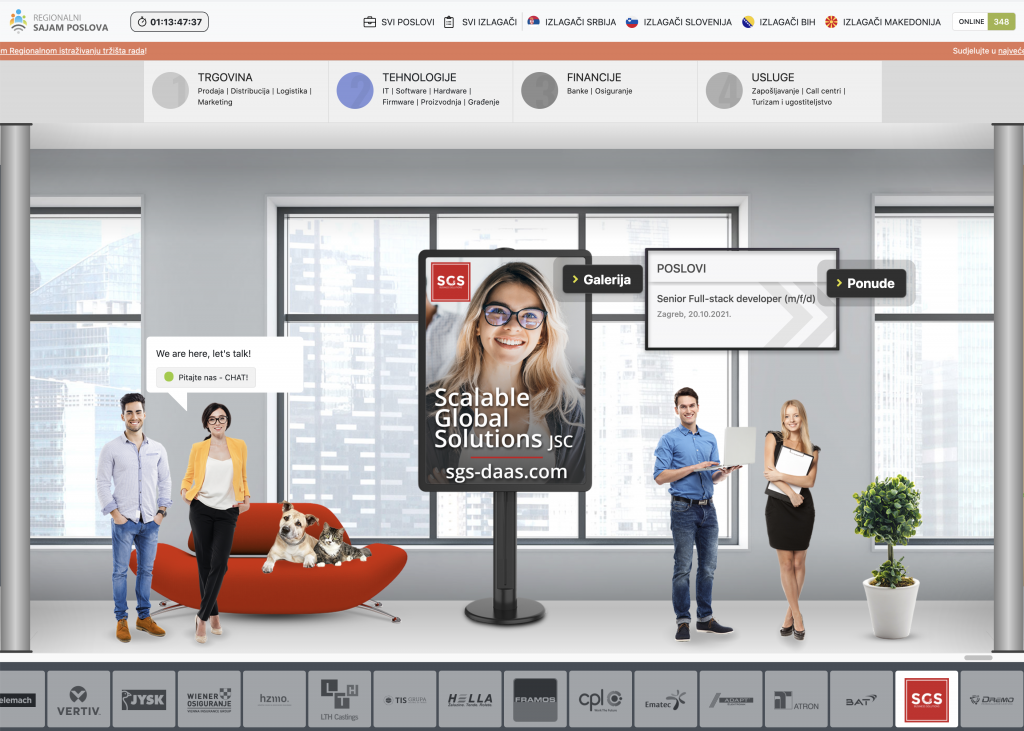Click the Scalable Global Solutions poster

click(505, 370)
